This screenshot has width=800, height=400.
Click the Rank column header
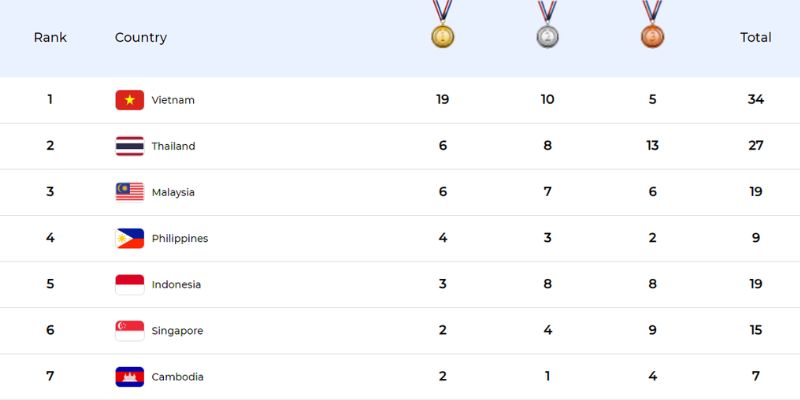point(50,38)
